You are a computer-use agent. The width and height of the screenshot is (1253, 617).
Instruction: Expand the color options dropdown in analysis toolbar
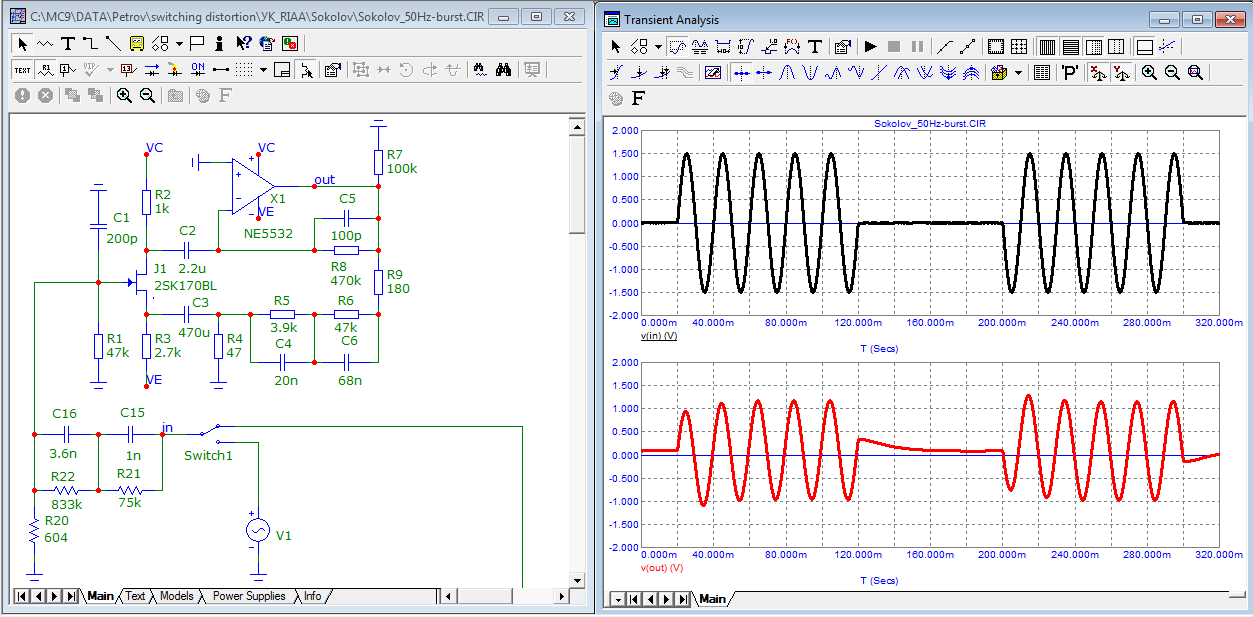1018,72
